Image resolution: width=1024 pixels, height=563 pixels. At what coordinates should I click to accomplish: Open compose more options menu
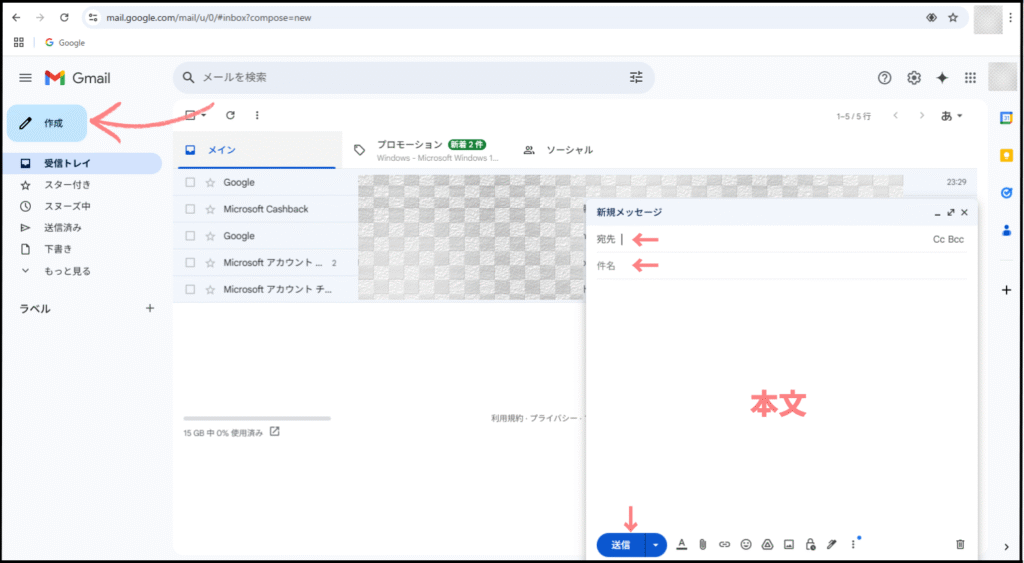(853, 544)
